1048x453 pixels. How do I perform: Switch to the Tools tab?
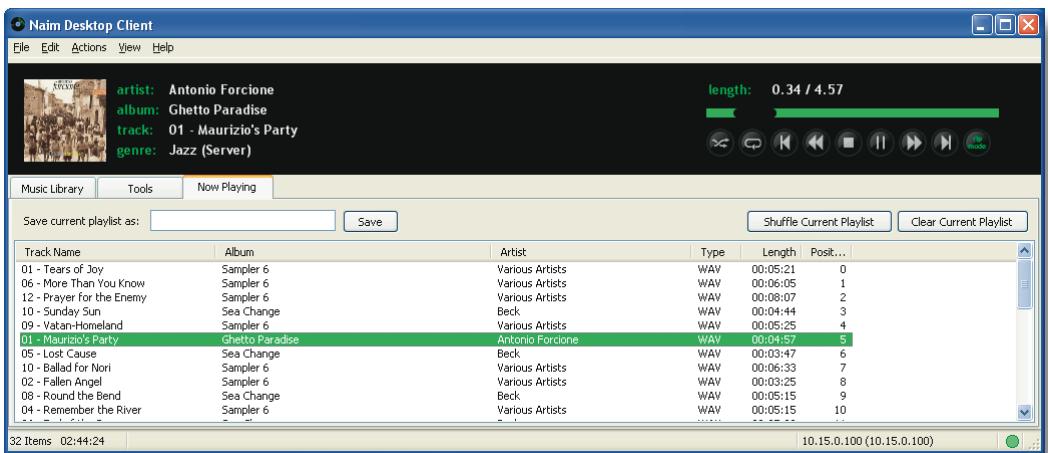point(140,188)
